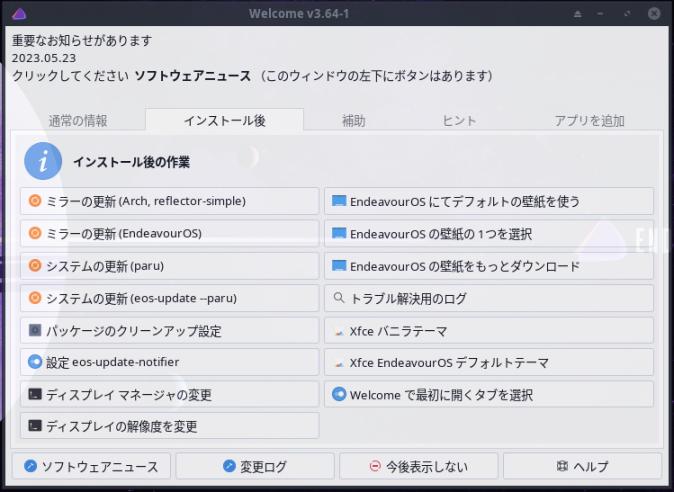
Task: Run システムの更新 (paru)
Action: pos(170,266)
